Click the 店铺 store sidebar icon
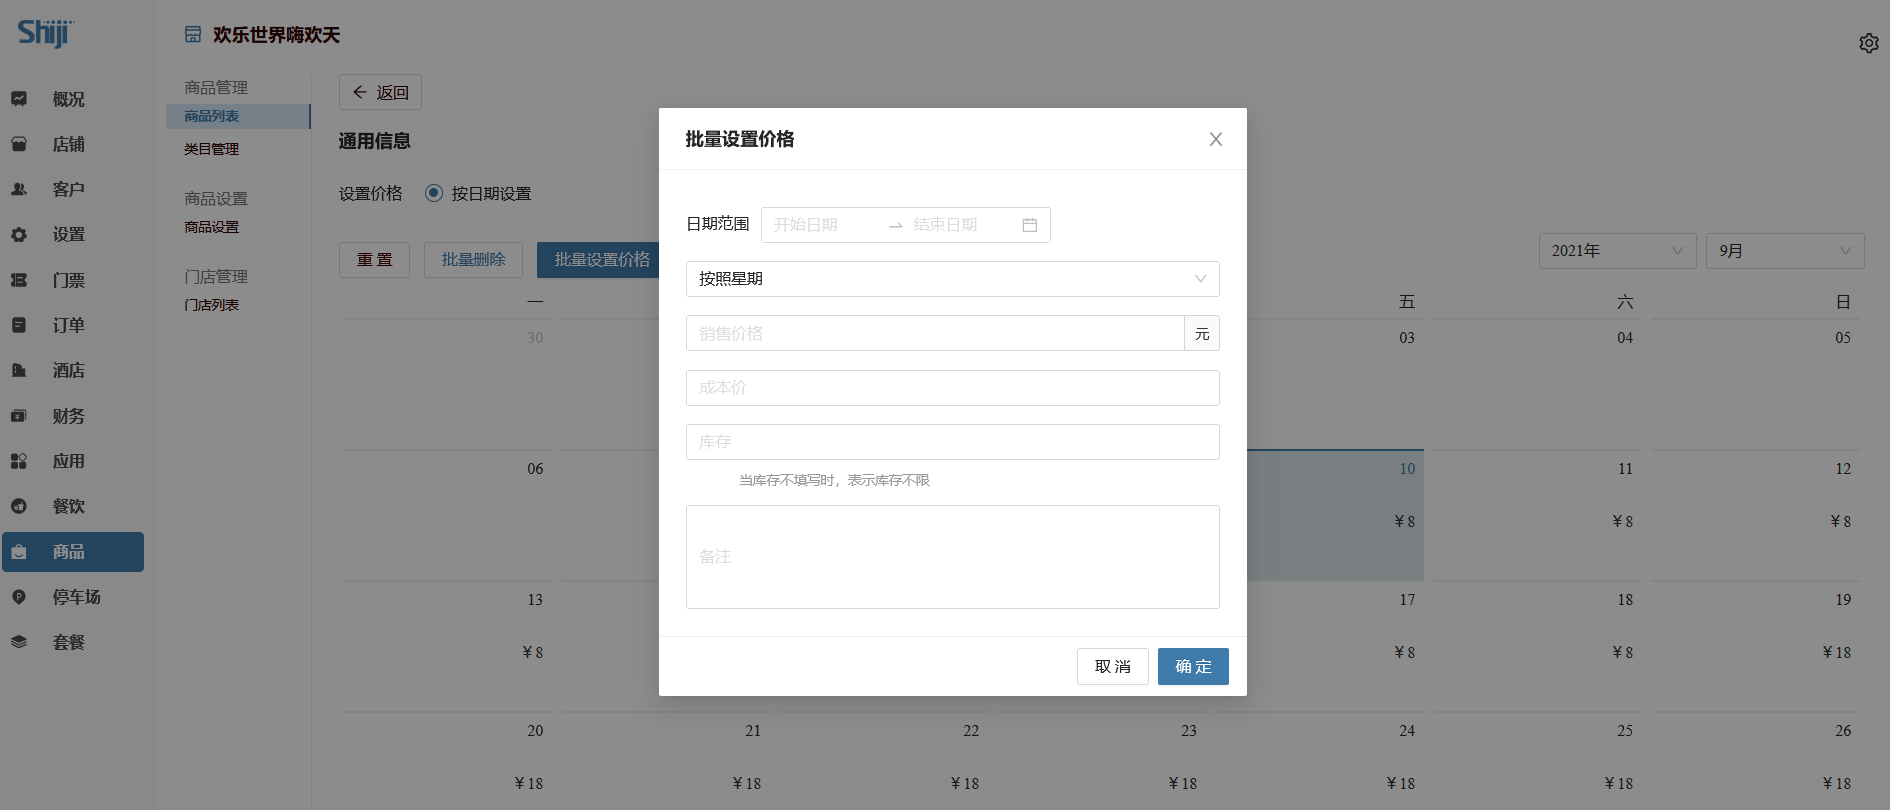Viewport: 1890px width, 810px height. pyautogui.click(x=19, y=144)
